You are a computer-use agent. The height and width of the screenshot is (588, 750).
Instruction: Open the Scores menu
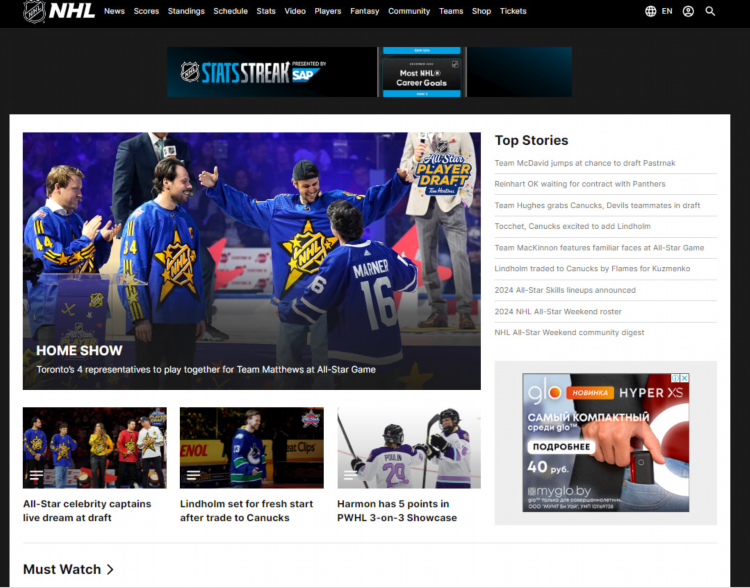coord(146,11)
